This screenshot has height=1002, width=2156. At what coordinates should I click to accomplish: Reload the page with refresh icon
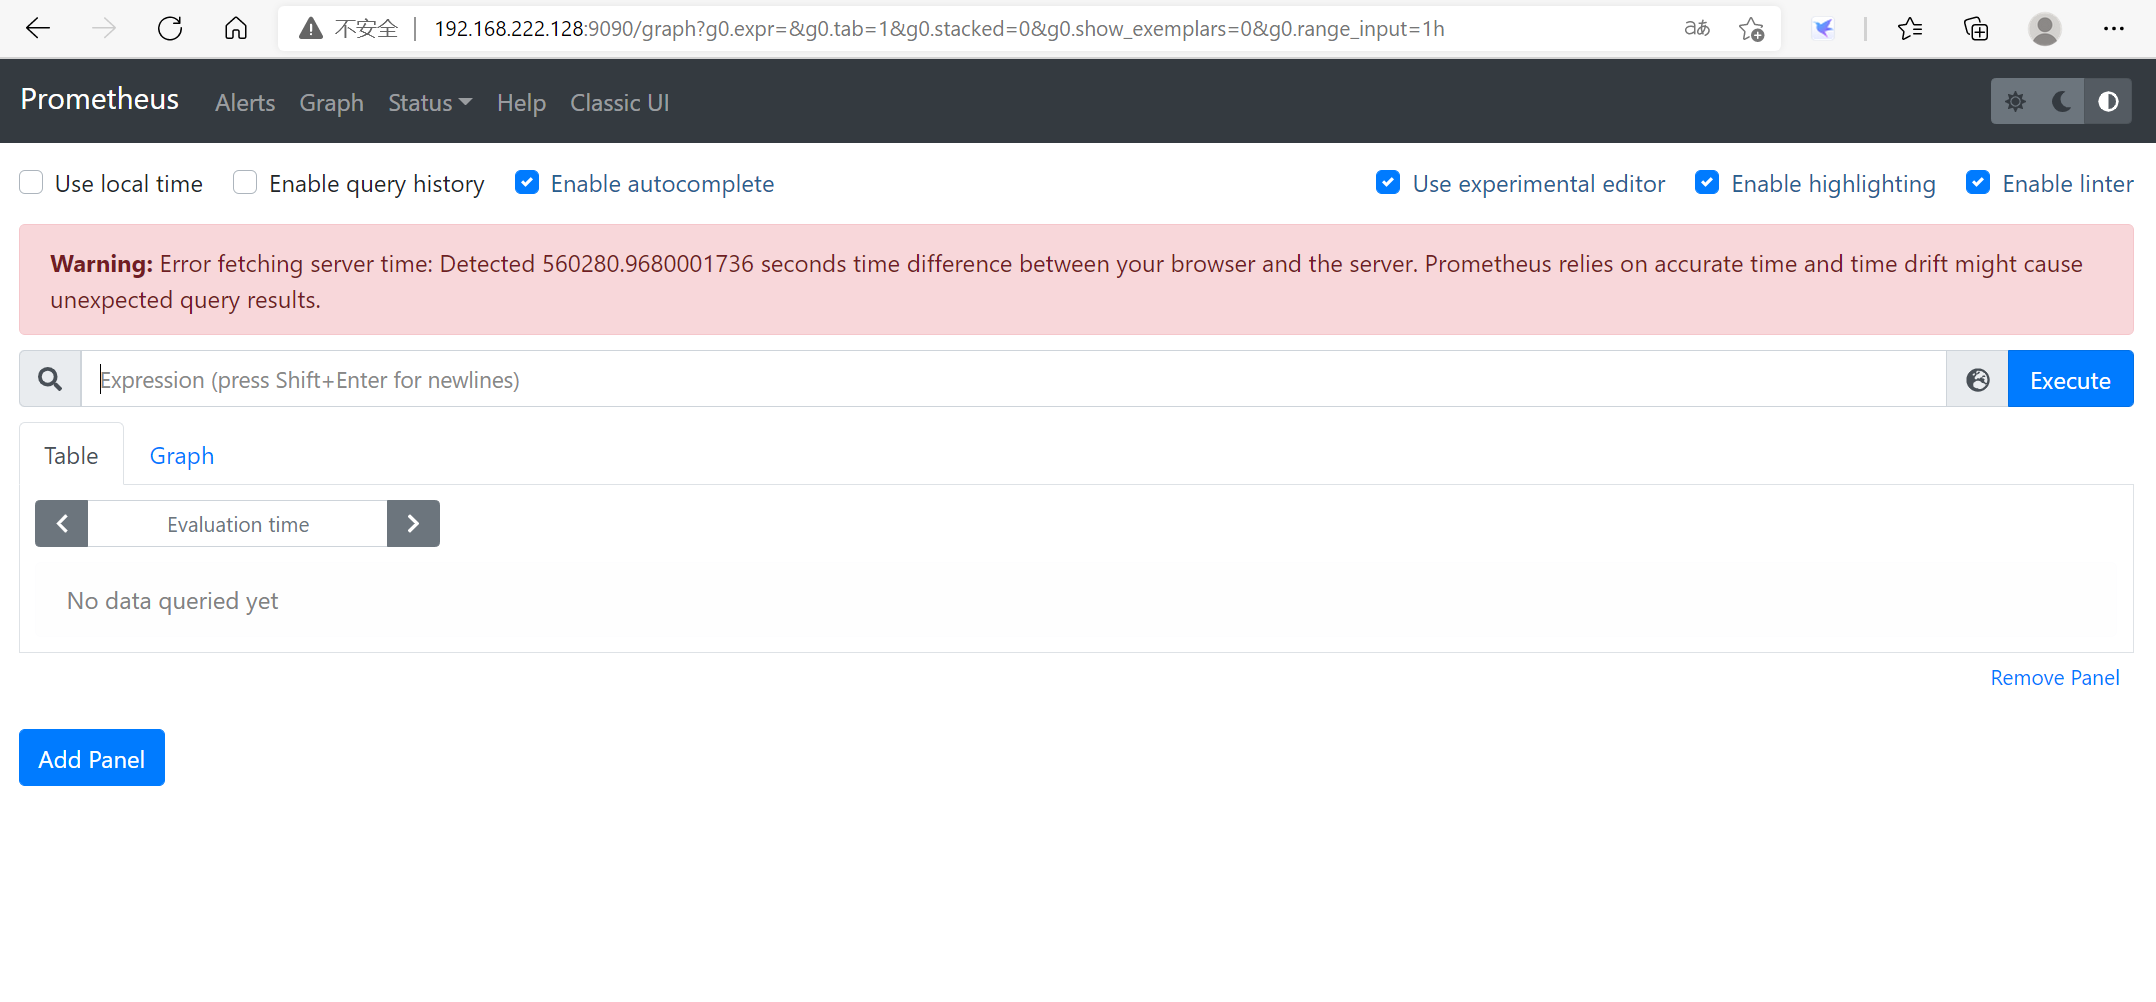(170, 28)
